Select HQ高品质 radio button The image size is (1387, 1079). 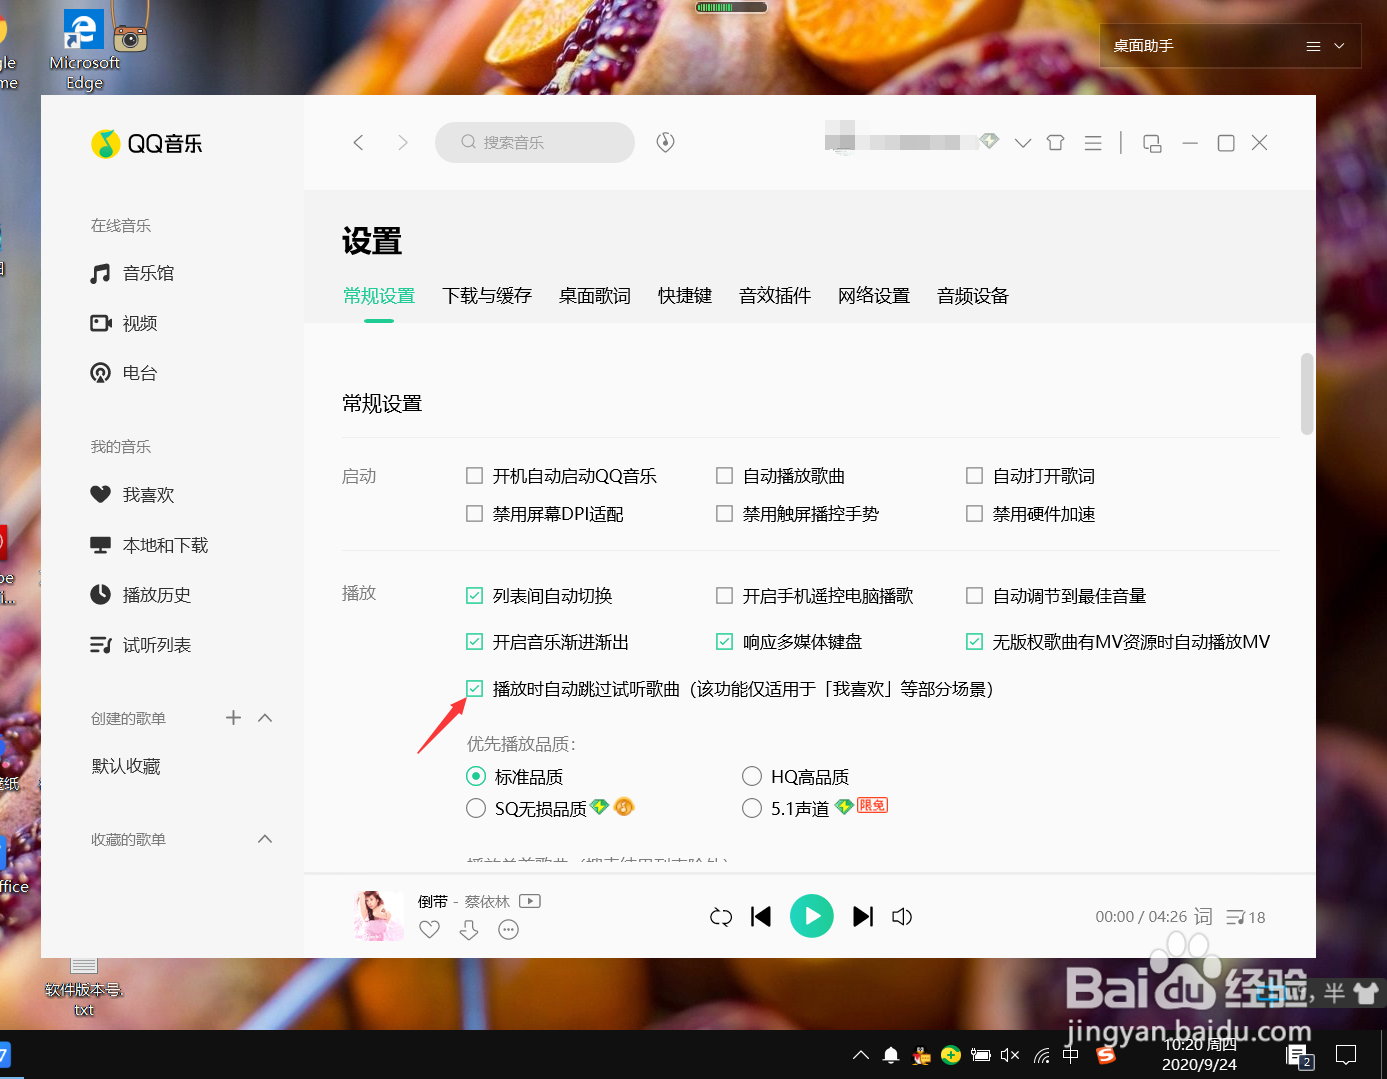point(752,776)
